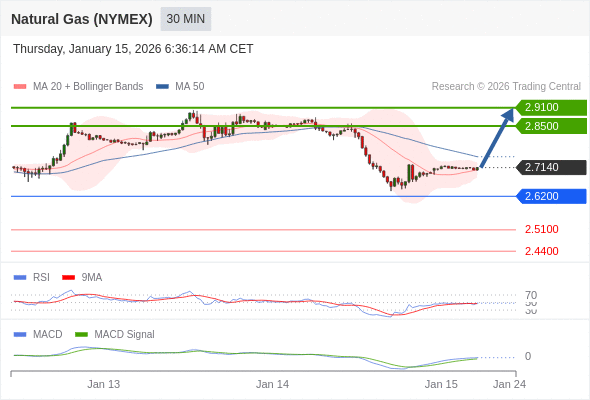Click the Jan 15 axis date label
Screen dimensions: 590x400
point(441,384)
